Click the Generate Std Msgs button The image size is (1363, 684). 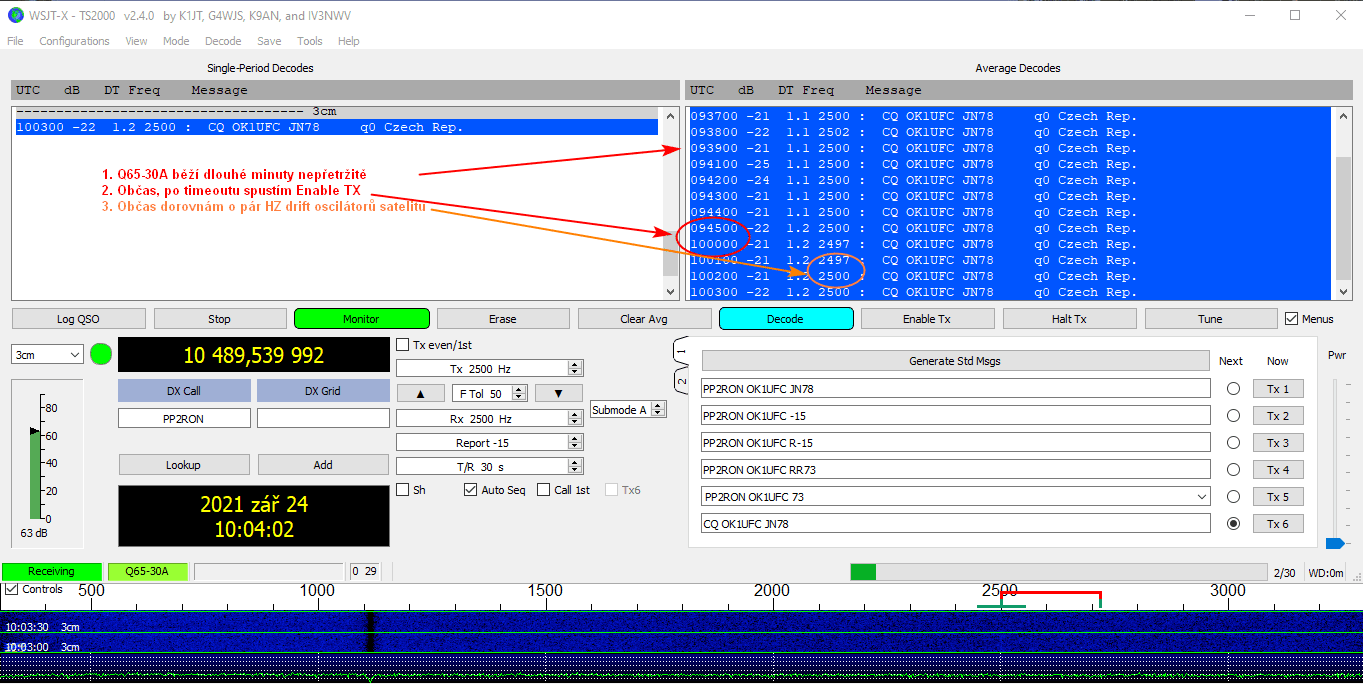tap(954, 361)
